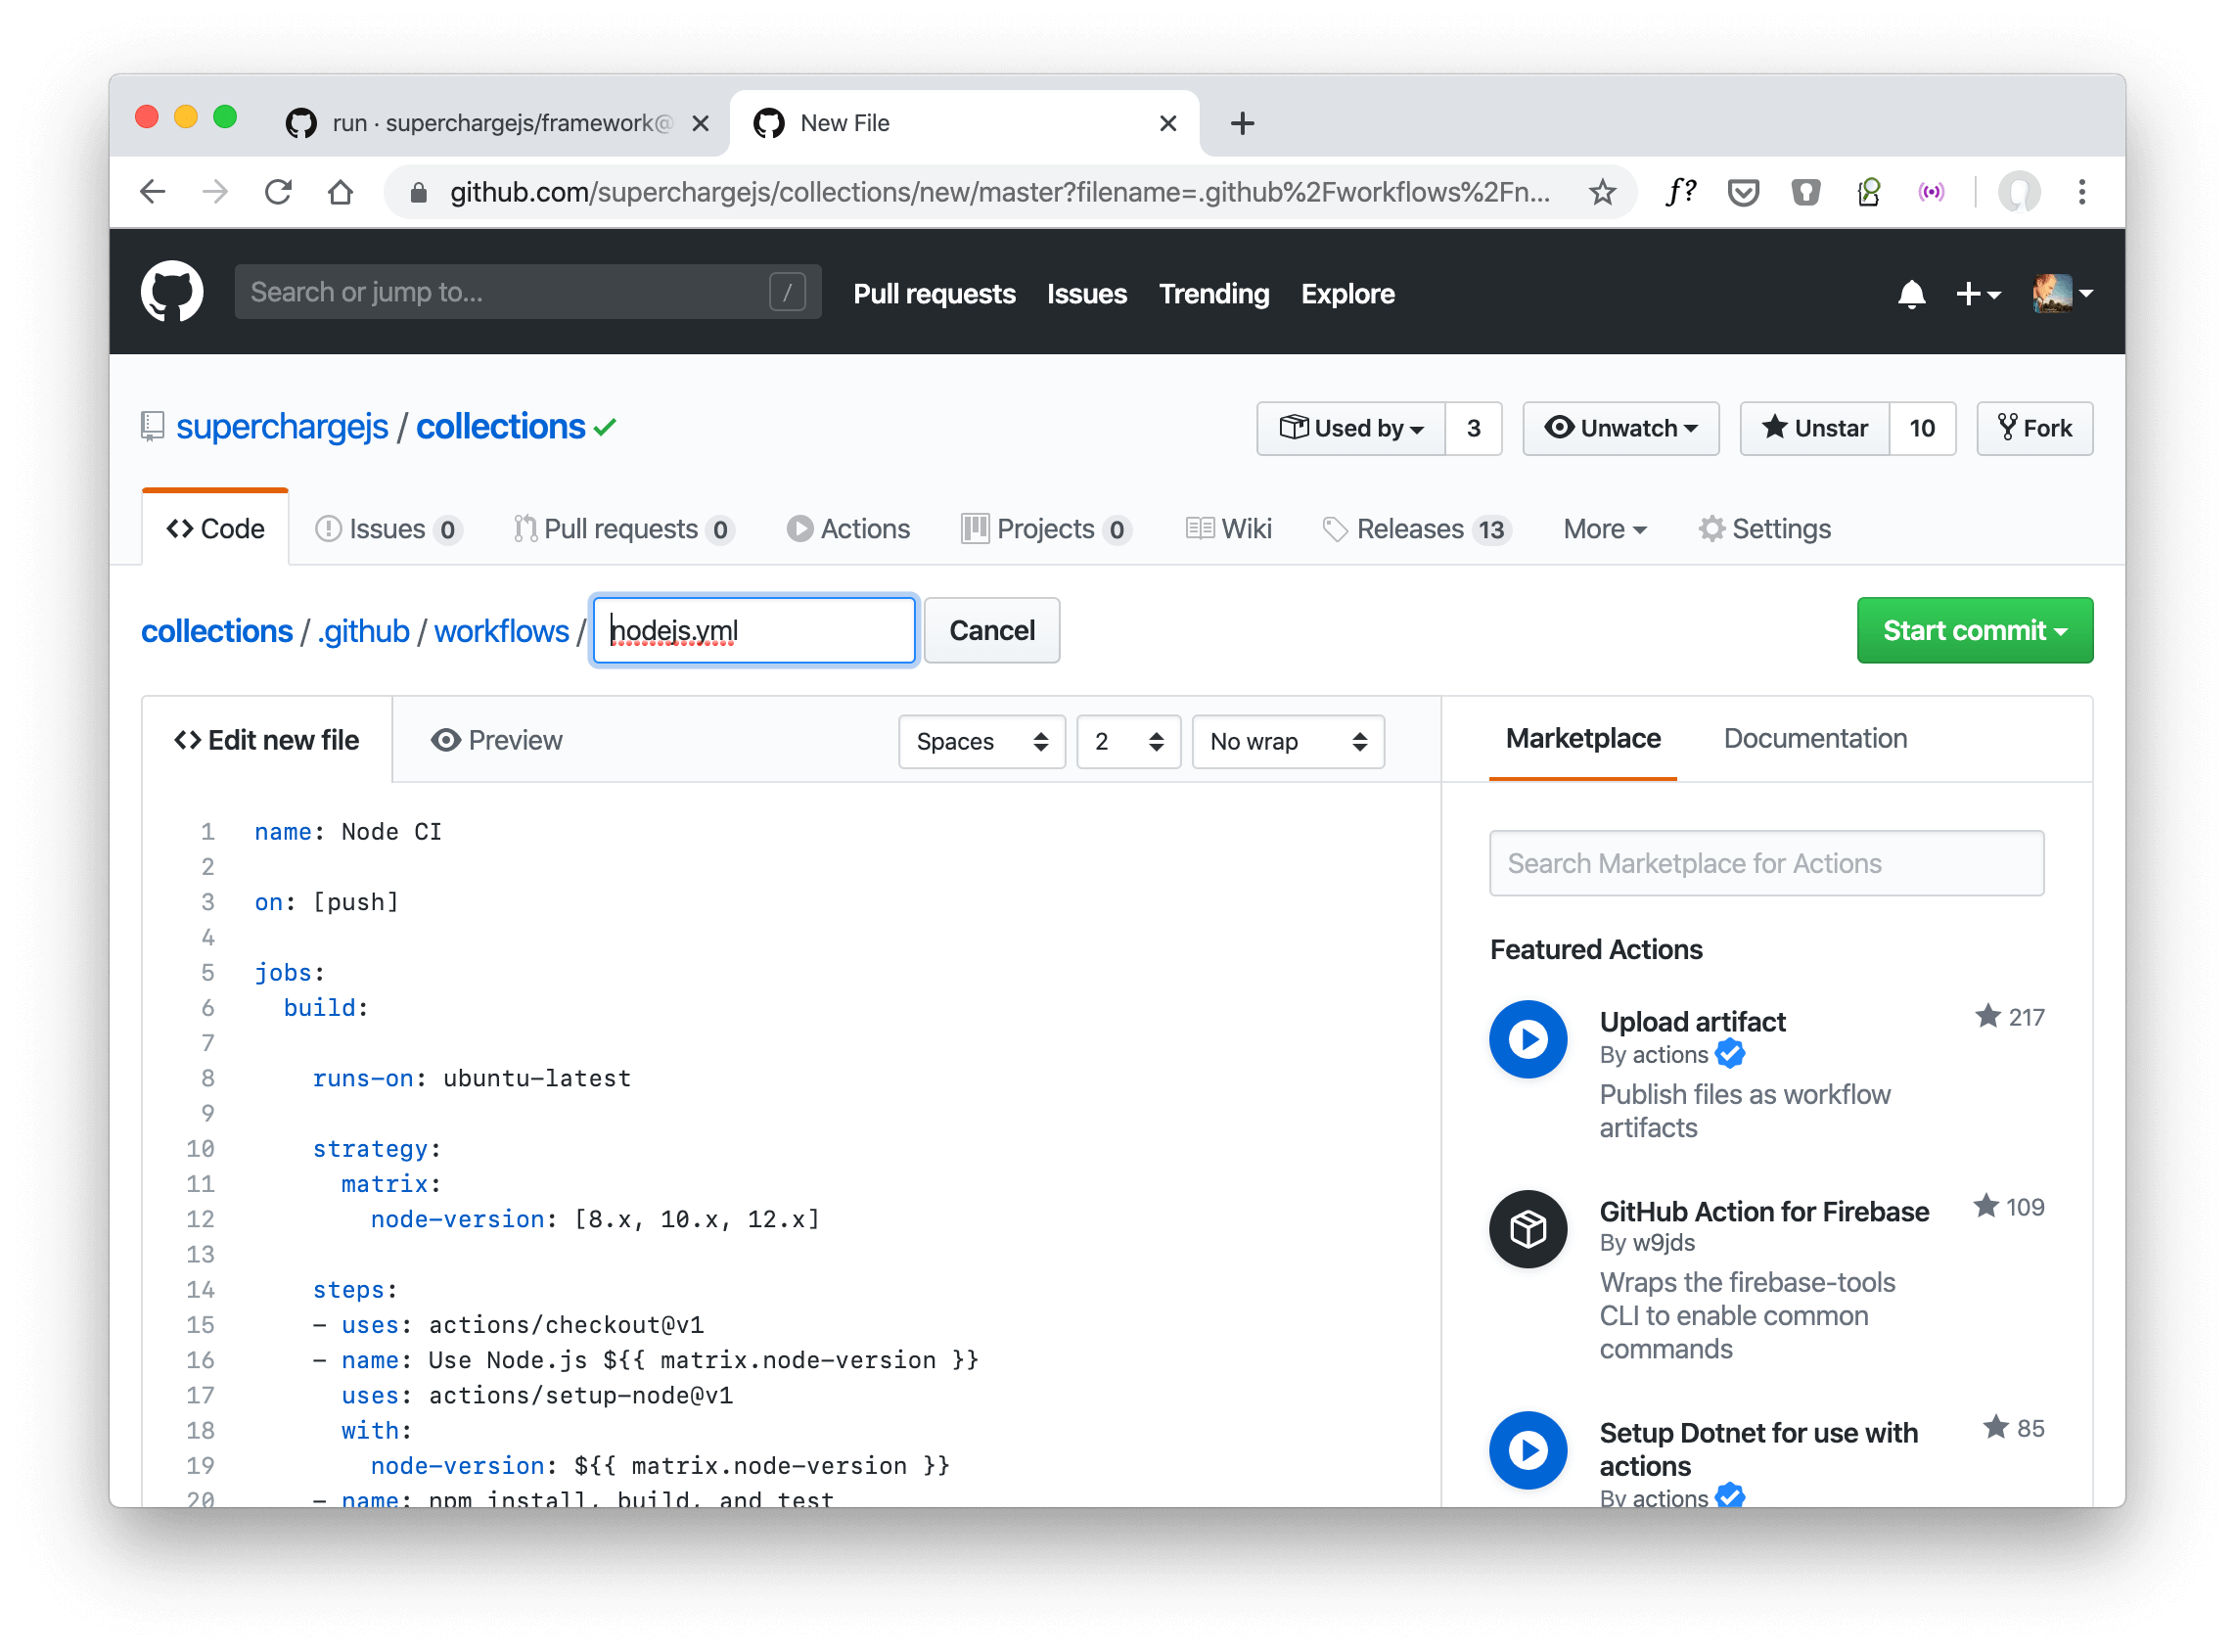
Task: Open the Used by dropdown
Action: pyautogui.click(x=1351, y=428)
